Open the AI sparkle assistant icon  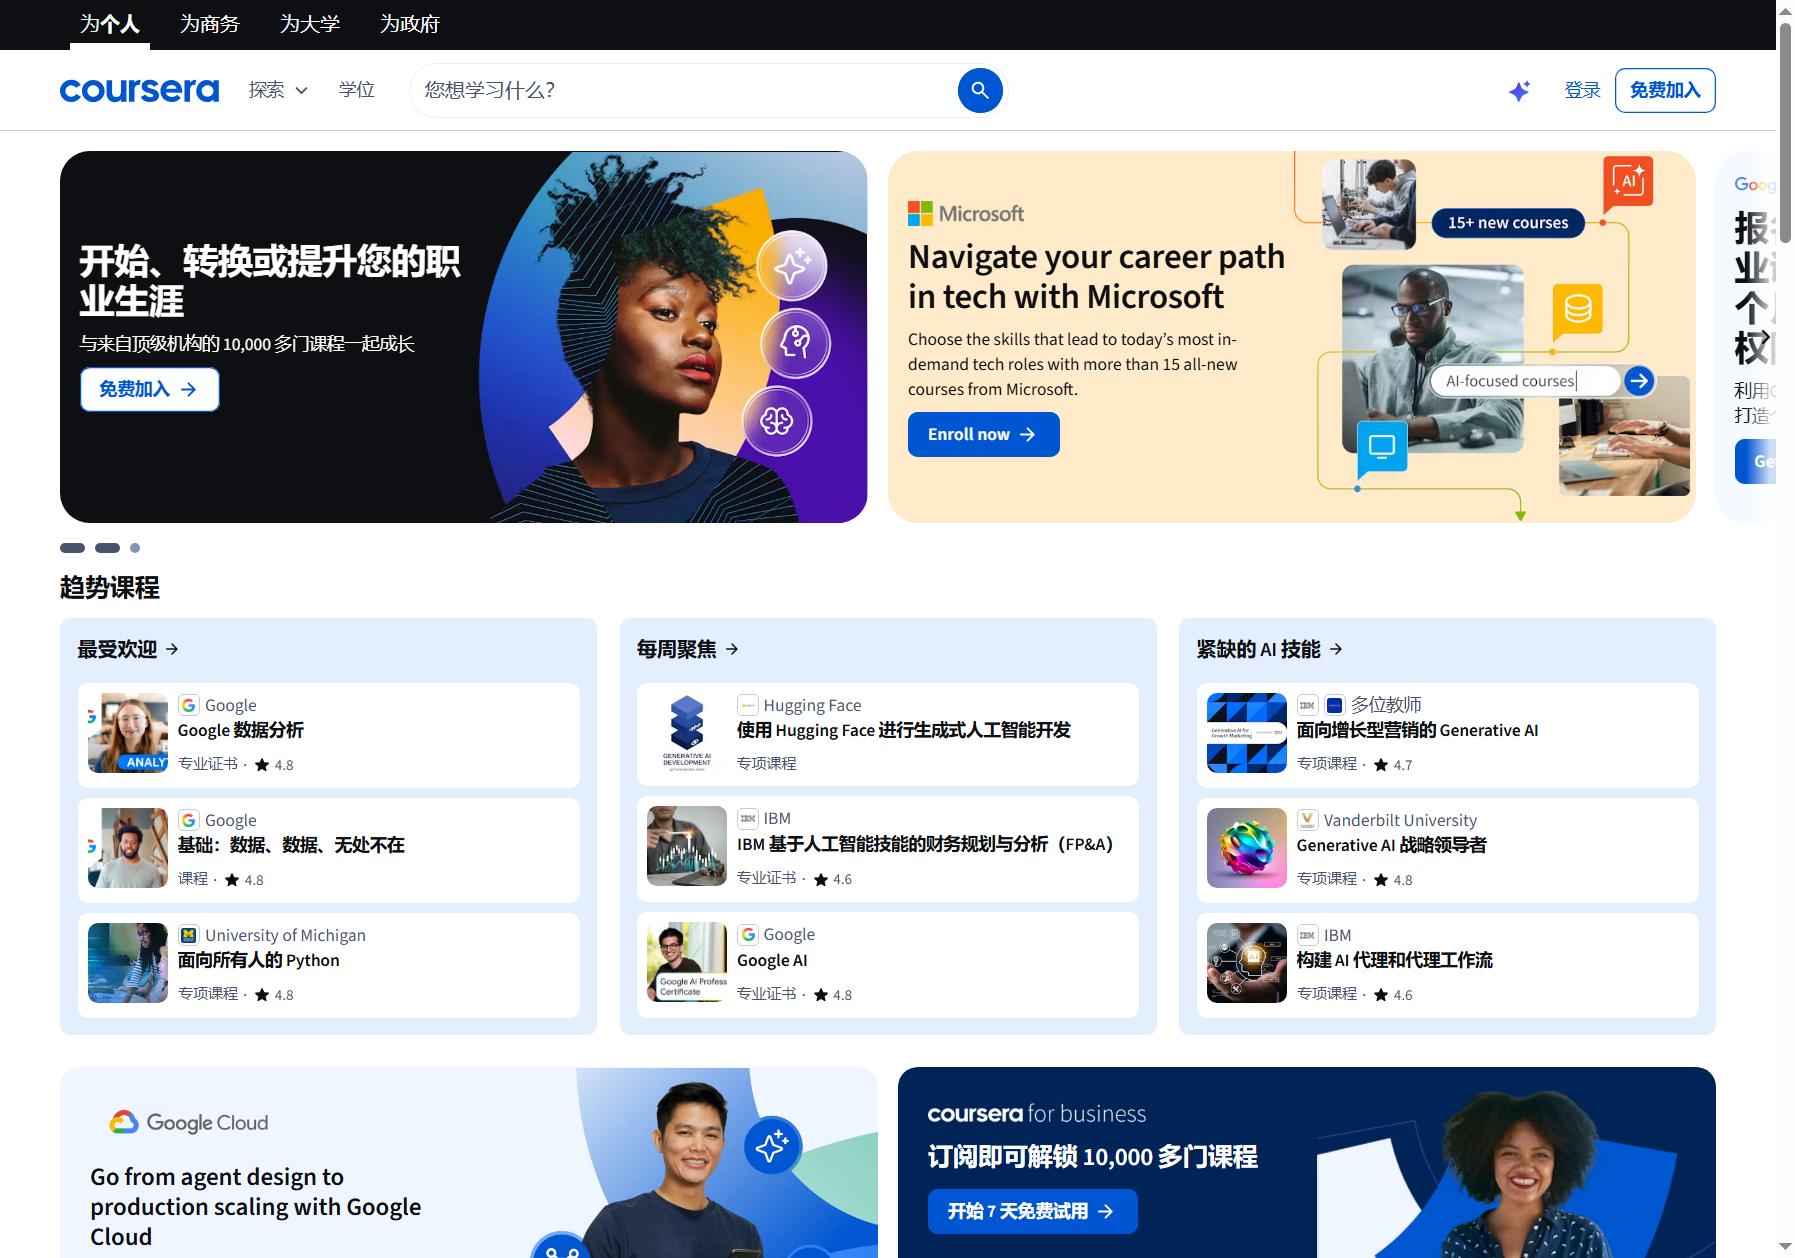pyautogui.click(x=1519, y=91)
